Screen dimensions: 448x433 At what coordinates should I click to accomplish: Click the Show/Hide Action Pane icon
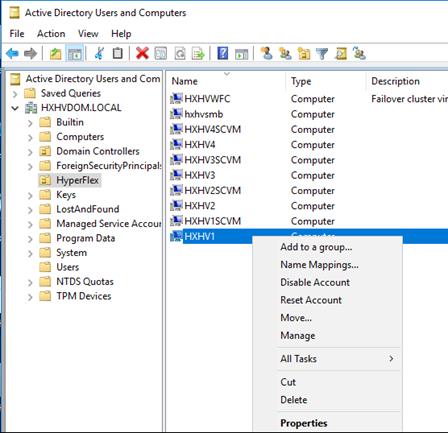pos(241,54)
